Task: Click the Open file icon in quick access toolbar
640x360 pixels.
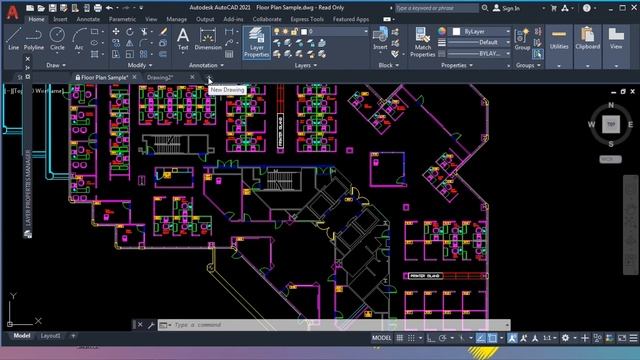Action: pyautogui.click(x=41, y=8)
